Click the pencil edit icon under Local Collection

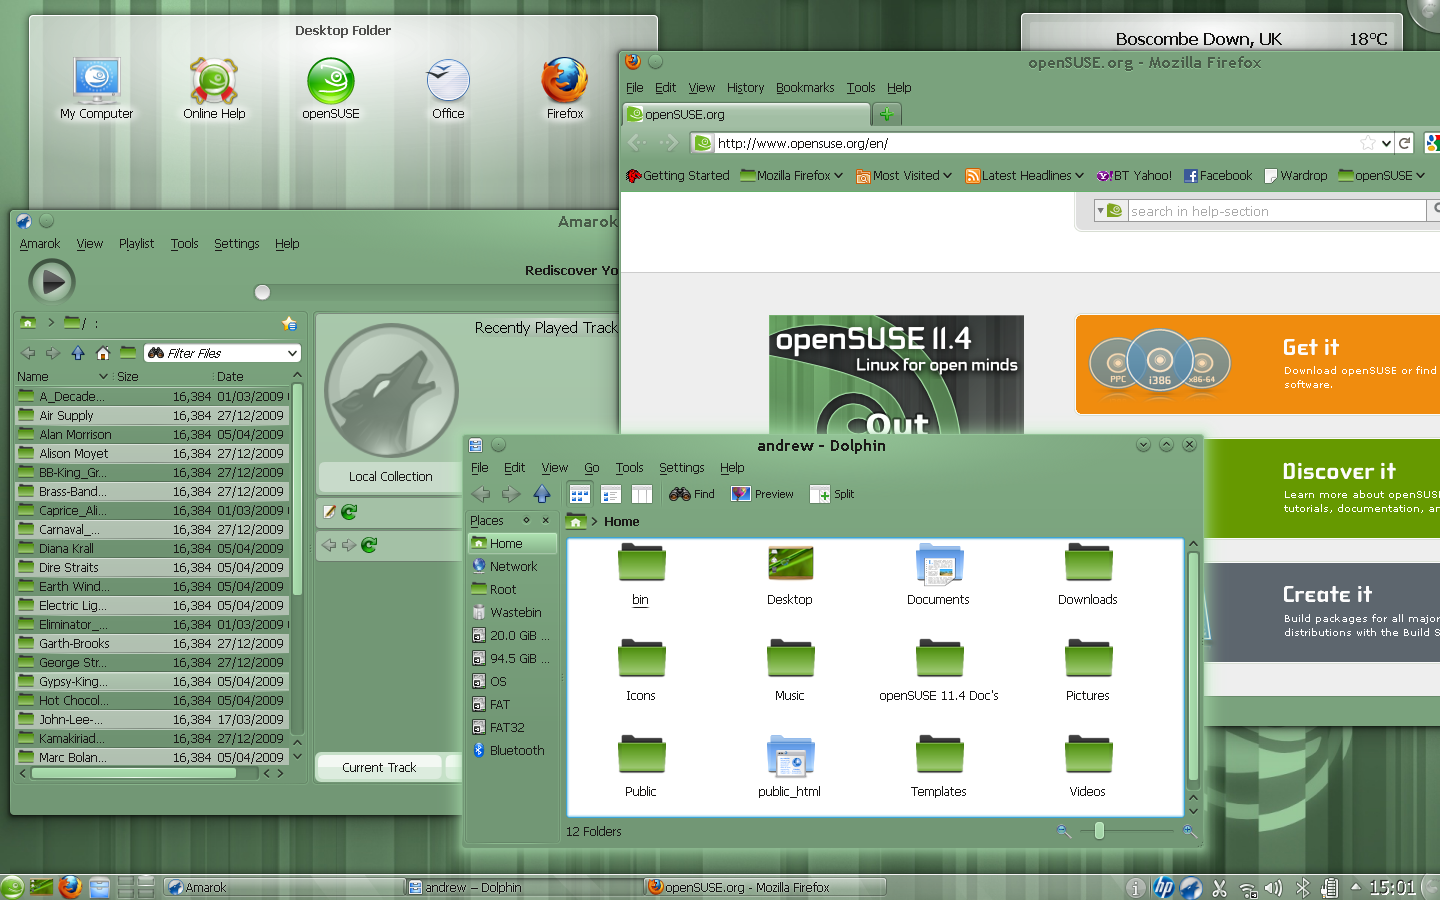329,512
